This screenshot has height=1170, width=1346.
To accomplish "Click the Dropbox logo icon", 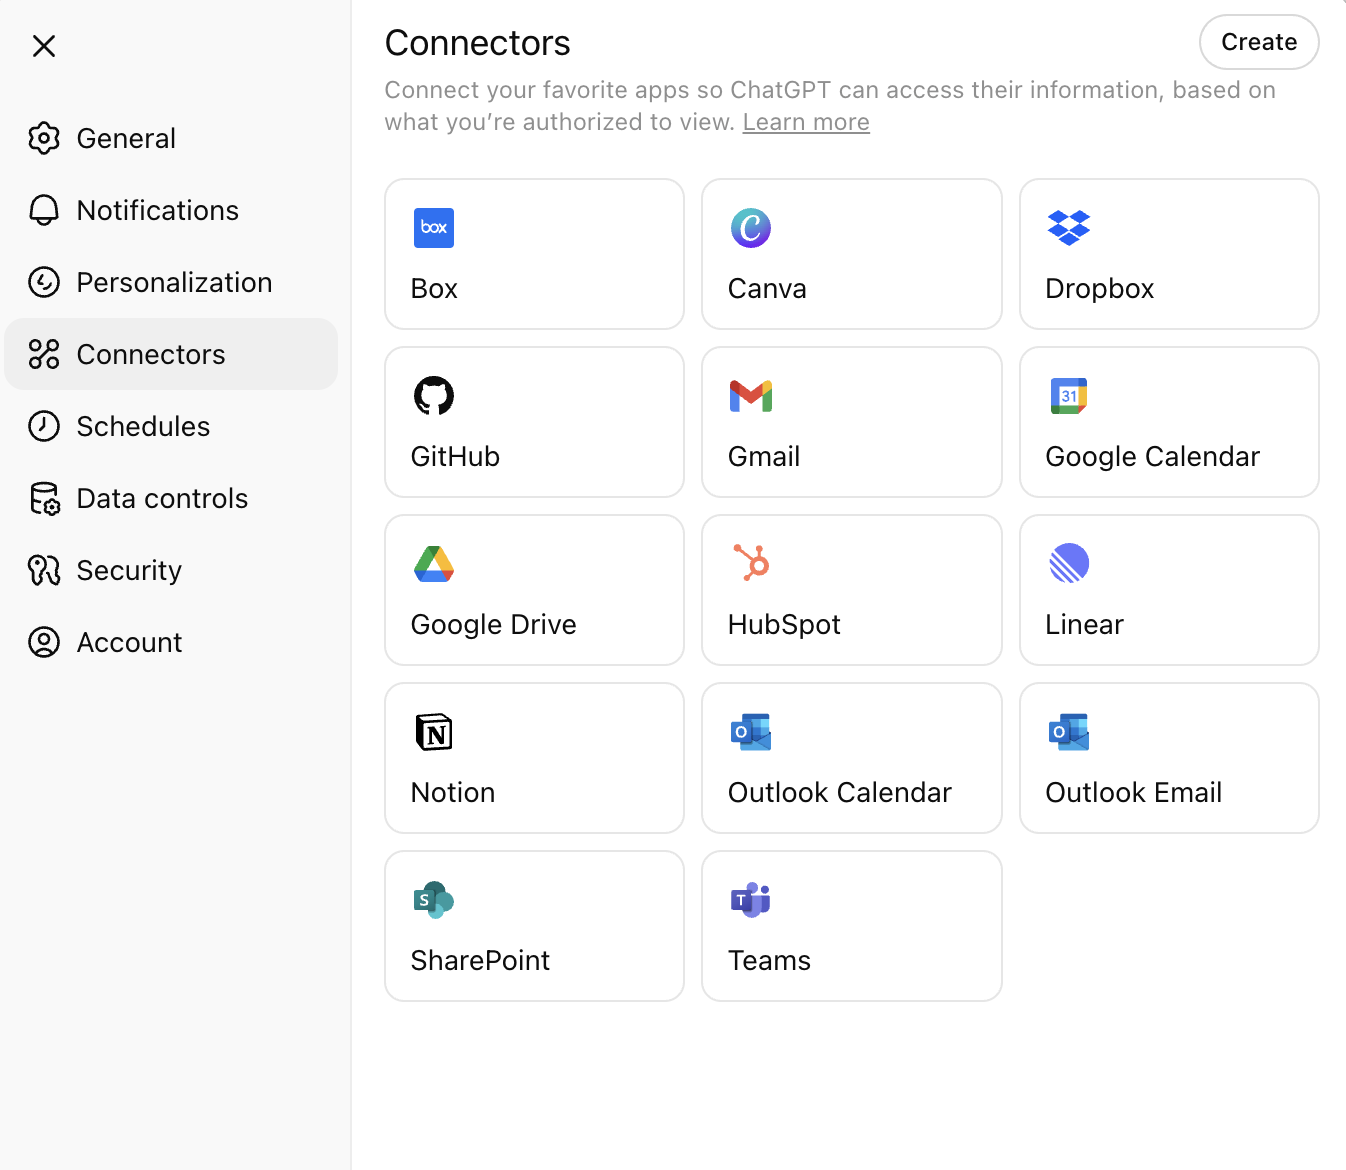I will [1069, 228].
